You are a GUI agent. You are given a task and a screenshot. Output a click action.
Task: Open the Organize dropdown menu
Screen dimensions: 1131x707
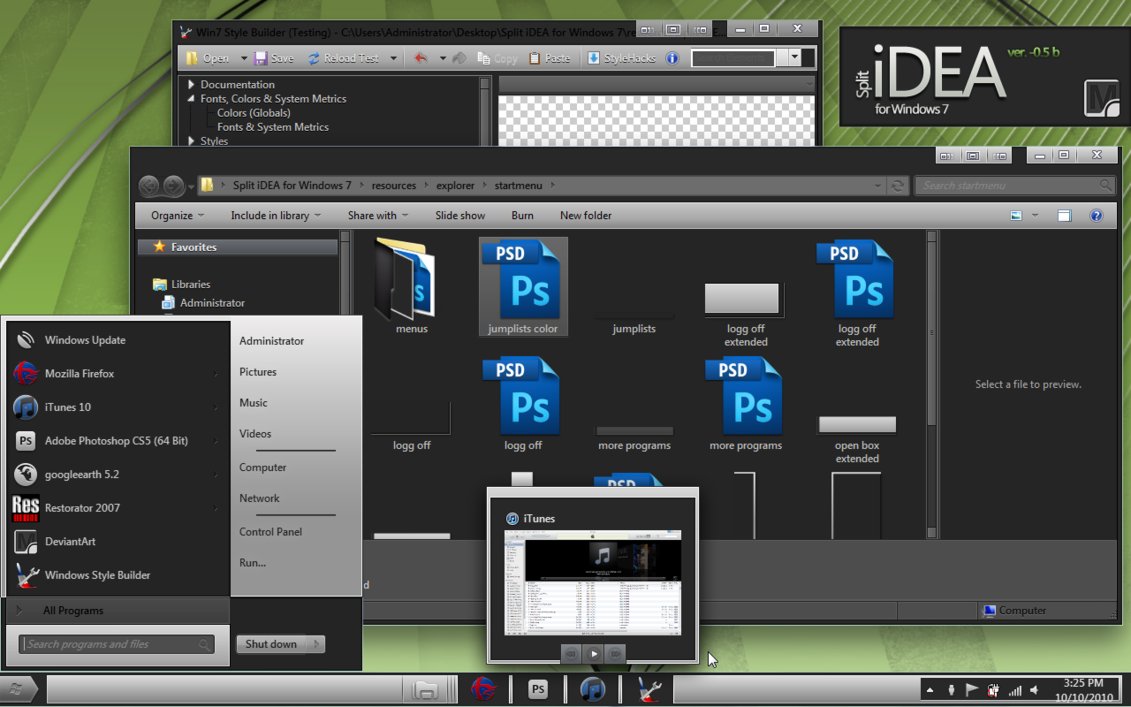[177, 216]
